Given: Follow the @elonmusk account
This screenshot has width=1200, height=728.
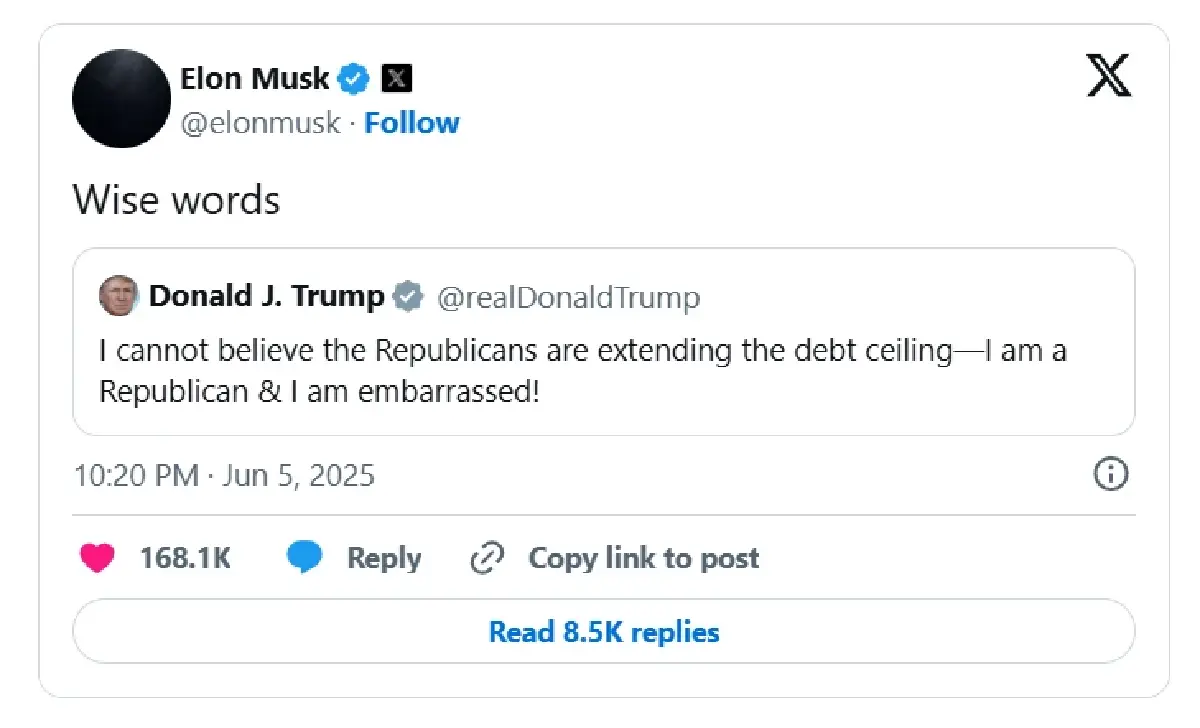Looking at the screenshot, I should [411, 123].
